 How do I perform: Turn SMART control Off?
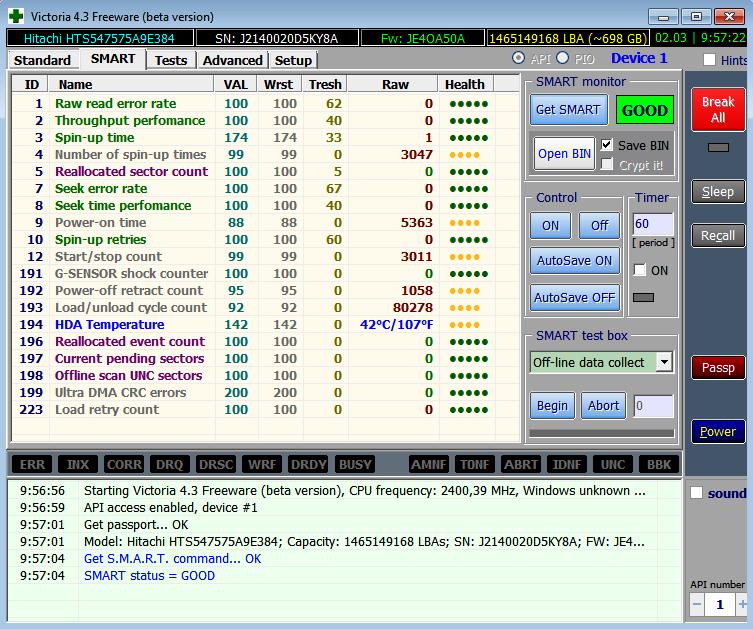[599, 225]
